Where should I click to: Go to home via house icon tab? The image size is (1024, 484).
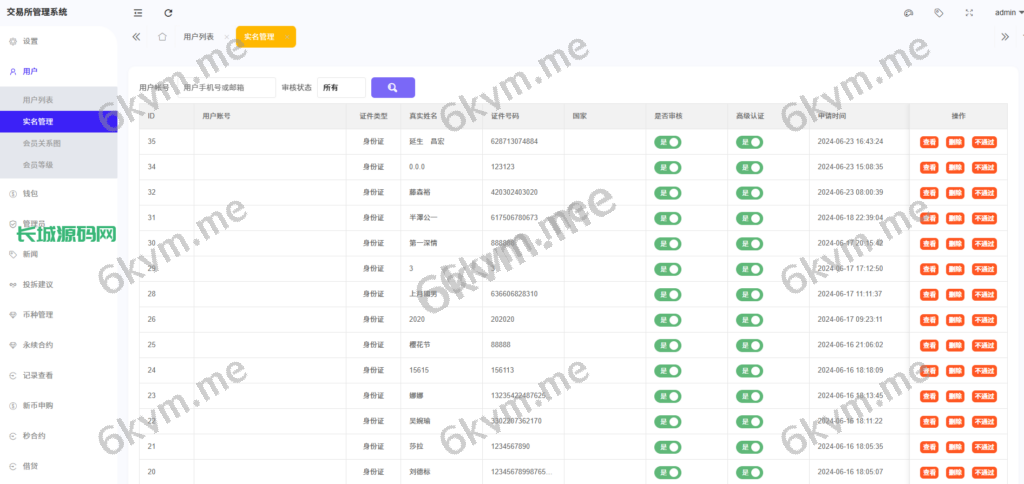coord(162,37)
